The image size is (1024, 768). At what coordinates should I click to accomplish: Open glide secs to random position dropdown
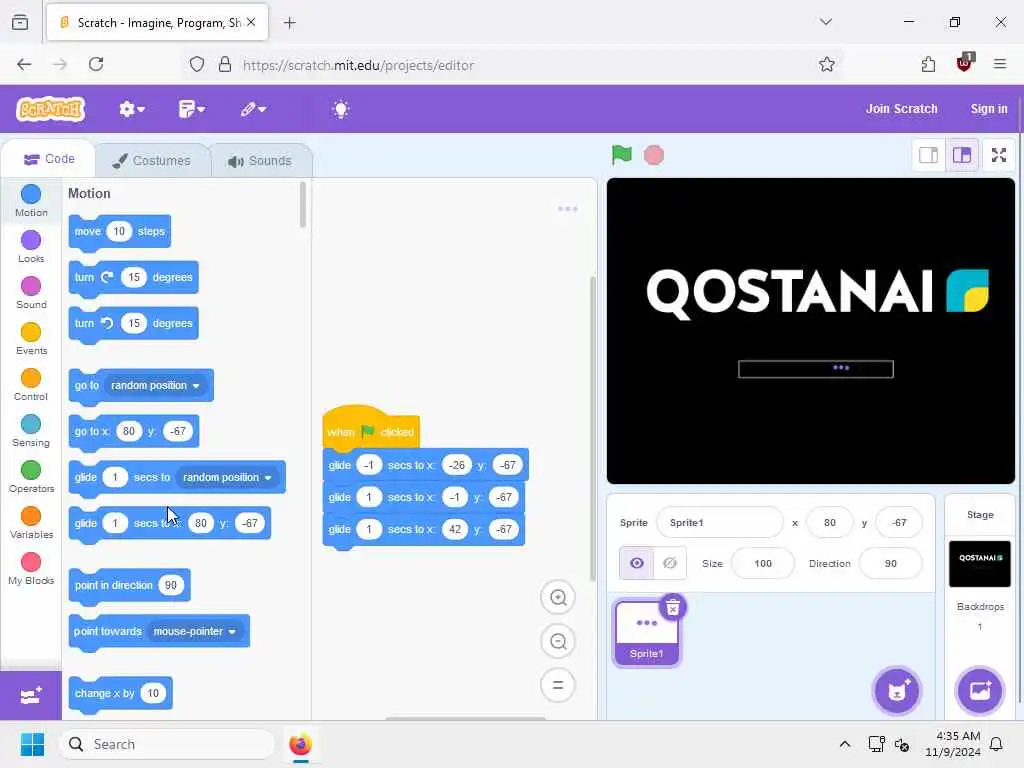click(227, 477)
